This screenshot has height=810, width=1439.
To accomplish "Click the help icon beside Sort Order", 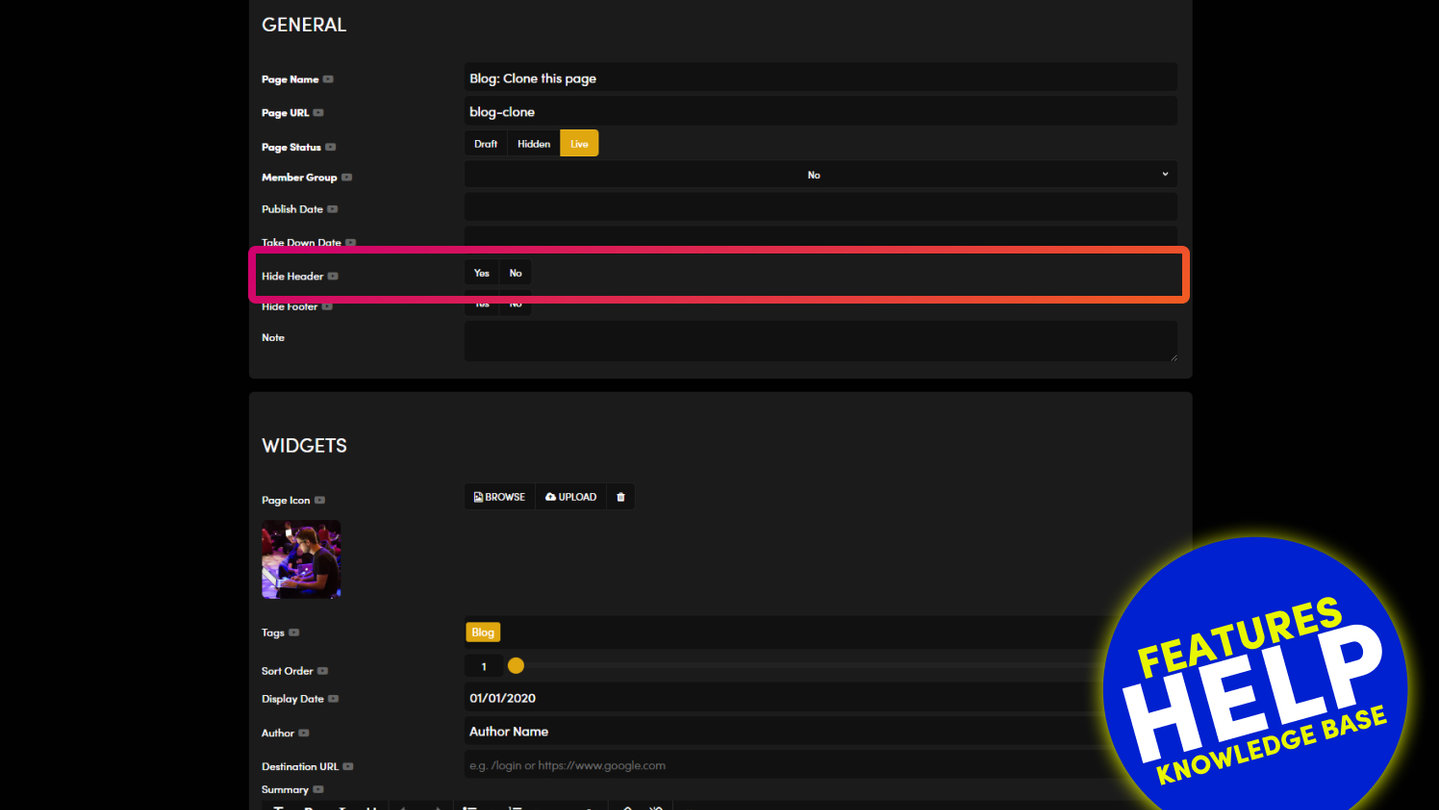I will [x=323, y=671].
